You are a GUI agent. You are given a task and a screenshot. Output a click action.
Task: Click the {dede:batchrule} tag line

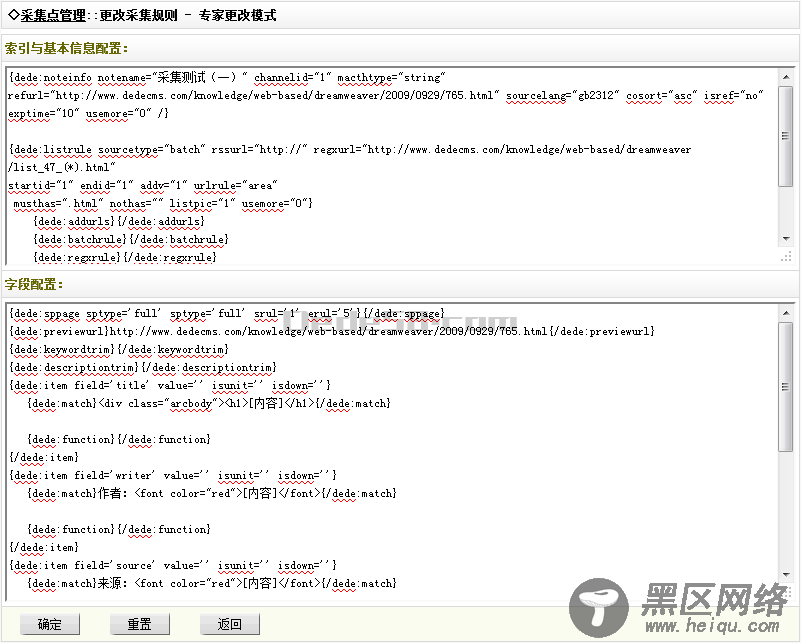point(131,239)
